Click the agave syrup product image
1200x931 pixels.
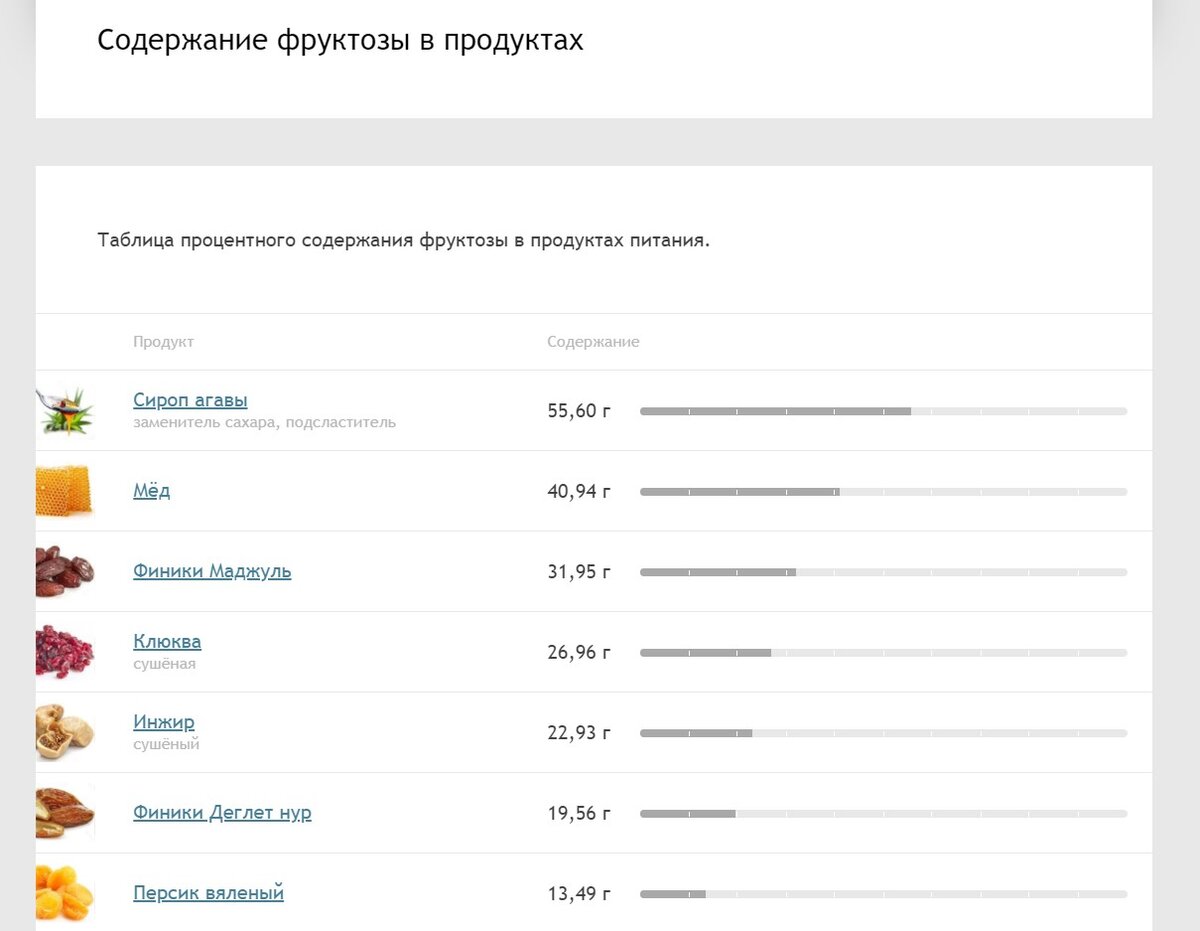65,411
